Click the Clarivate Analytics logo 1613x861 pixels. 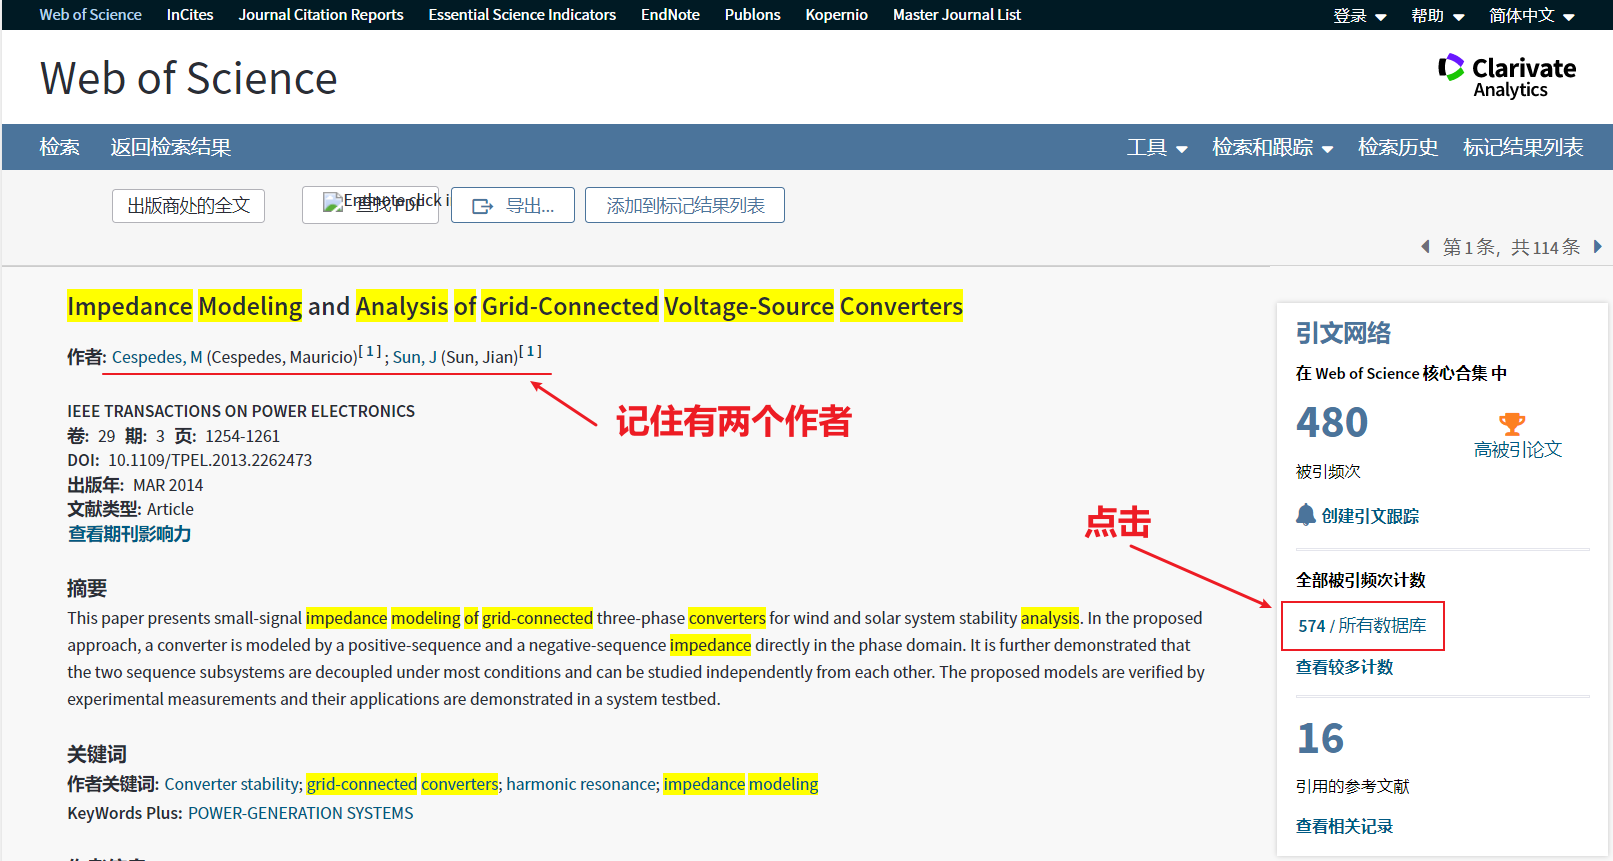pyautogui.click(x=1507, y=77)
